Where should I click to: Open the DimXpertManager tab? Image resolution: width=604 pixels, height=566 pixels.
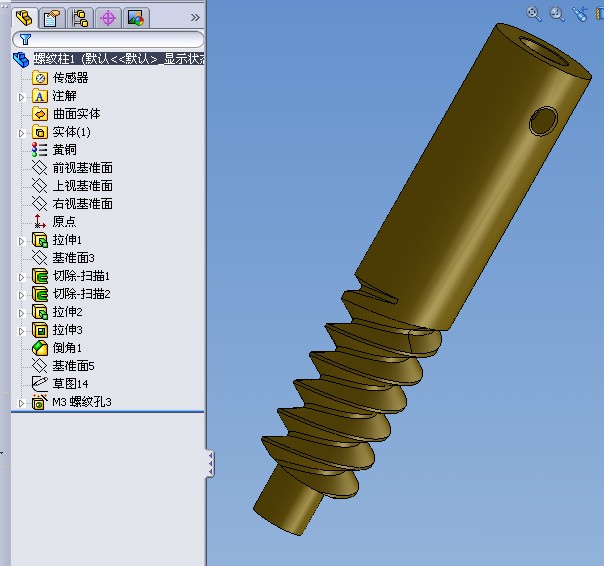(x=108, y=18)
